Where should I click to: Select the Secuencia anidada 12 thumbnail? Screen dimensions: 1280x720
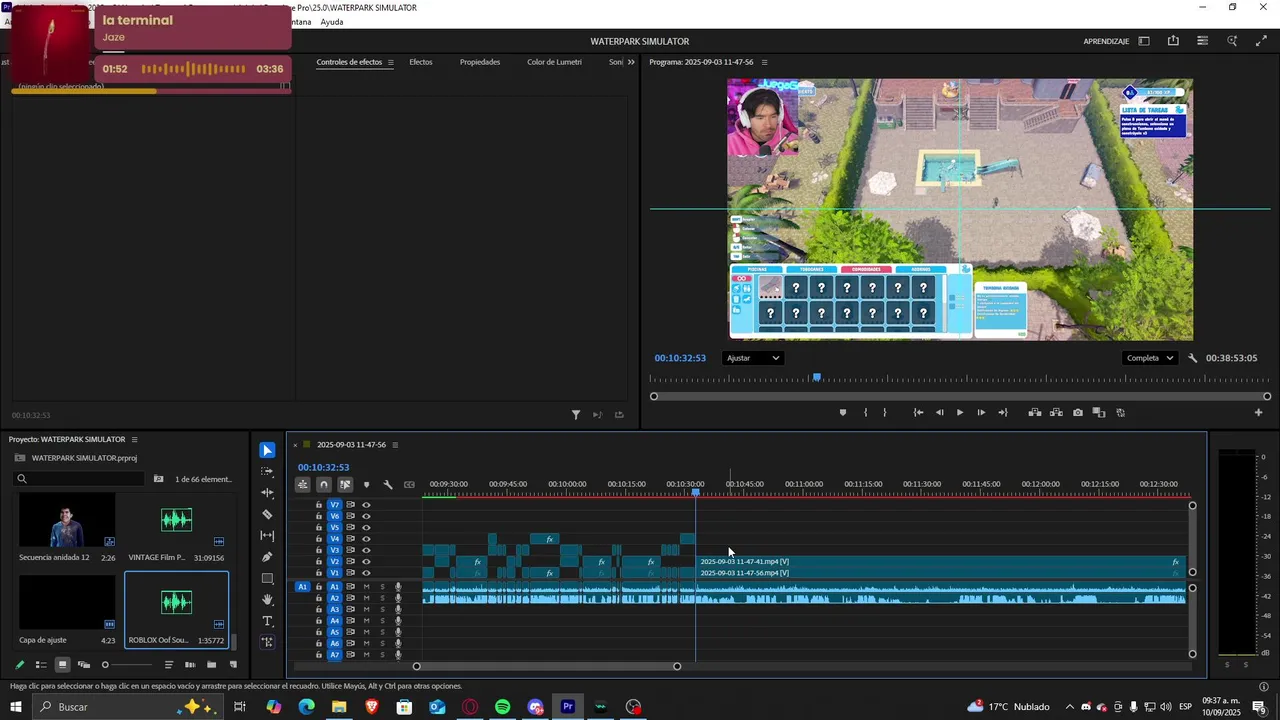click(x=66, y=520)
